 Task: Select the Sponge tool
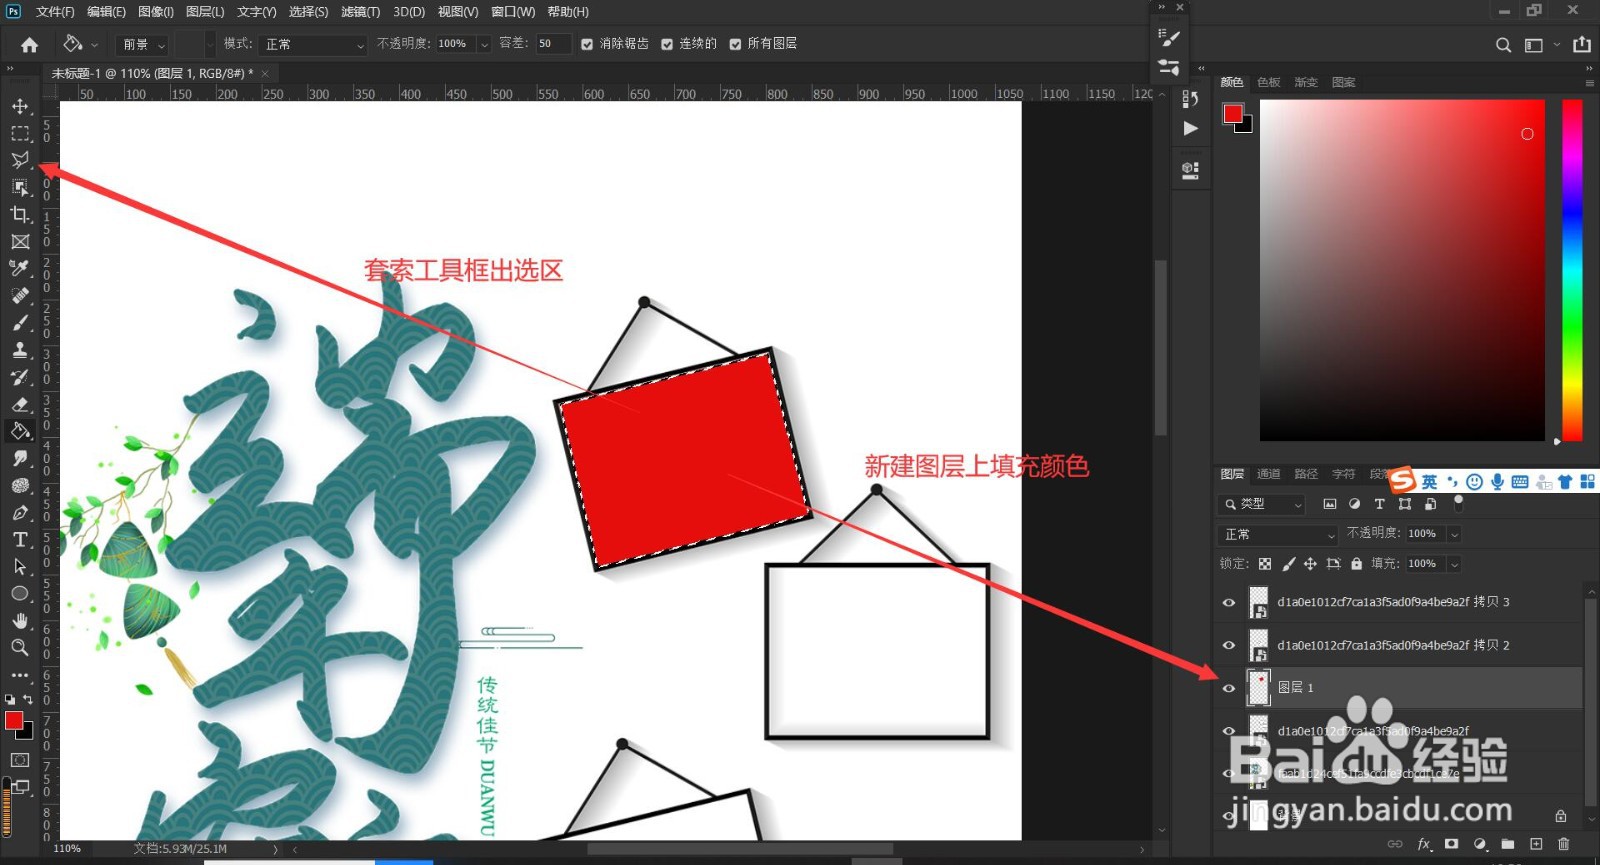click(20, 485)
